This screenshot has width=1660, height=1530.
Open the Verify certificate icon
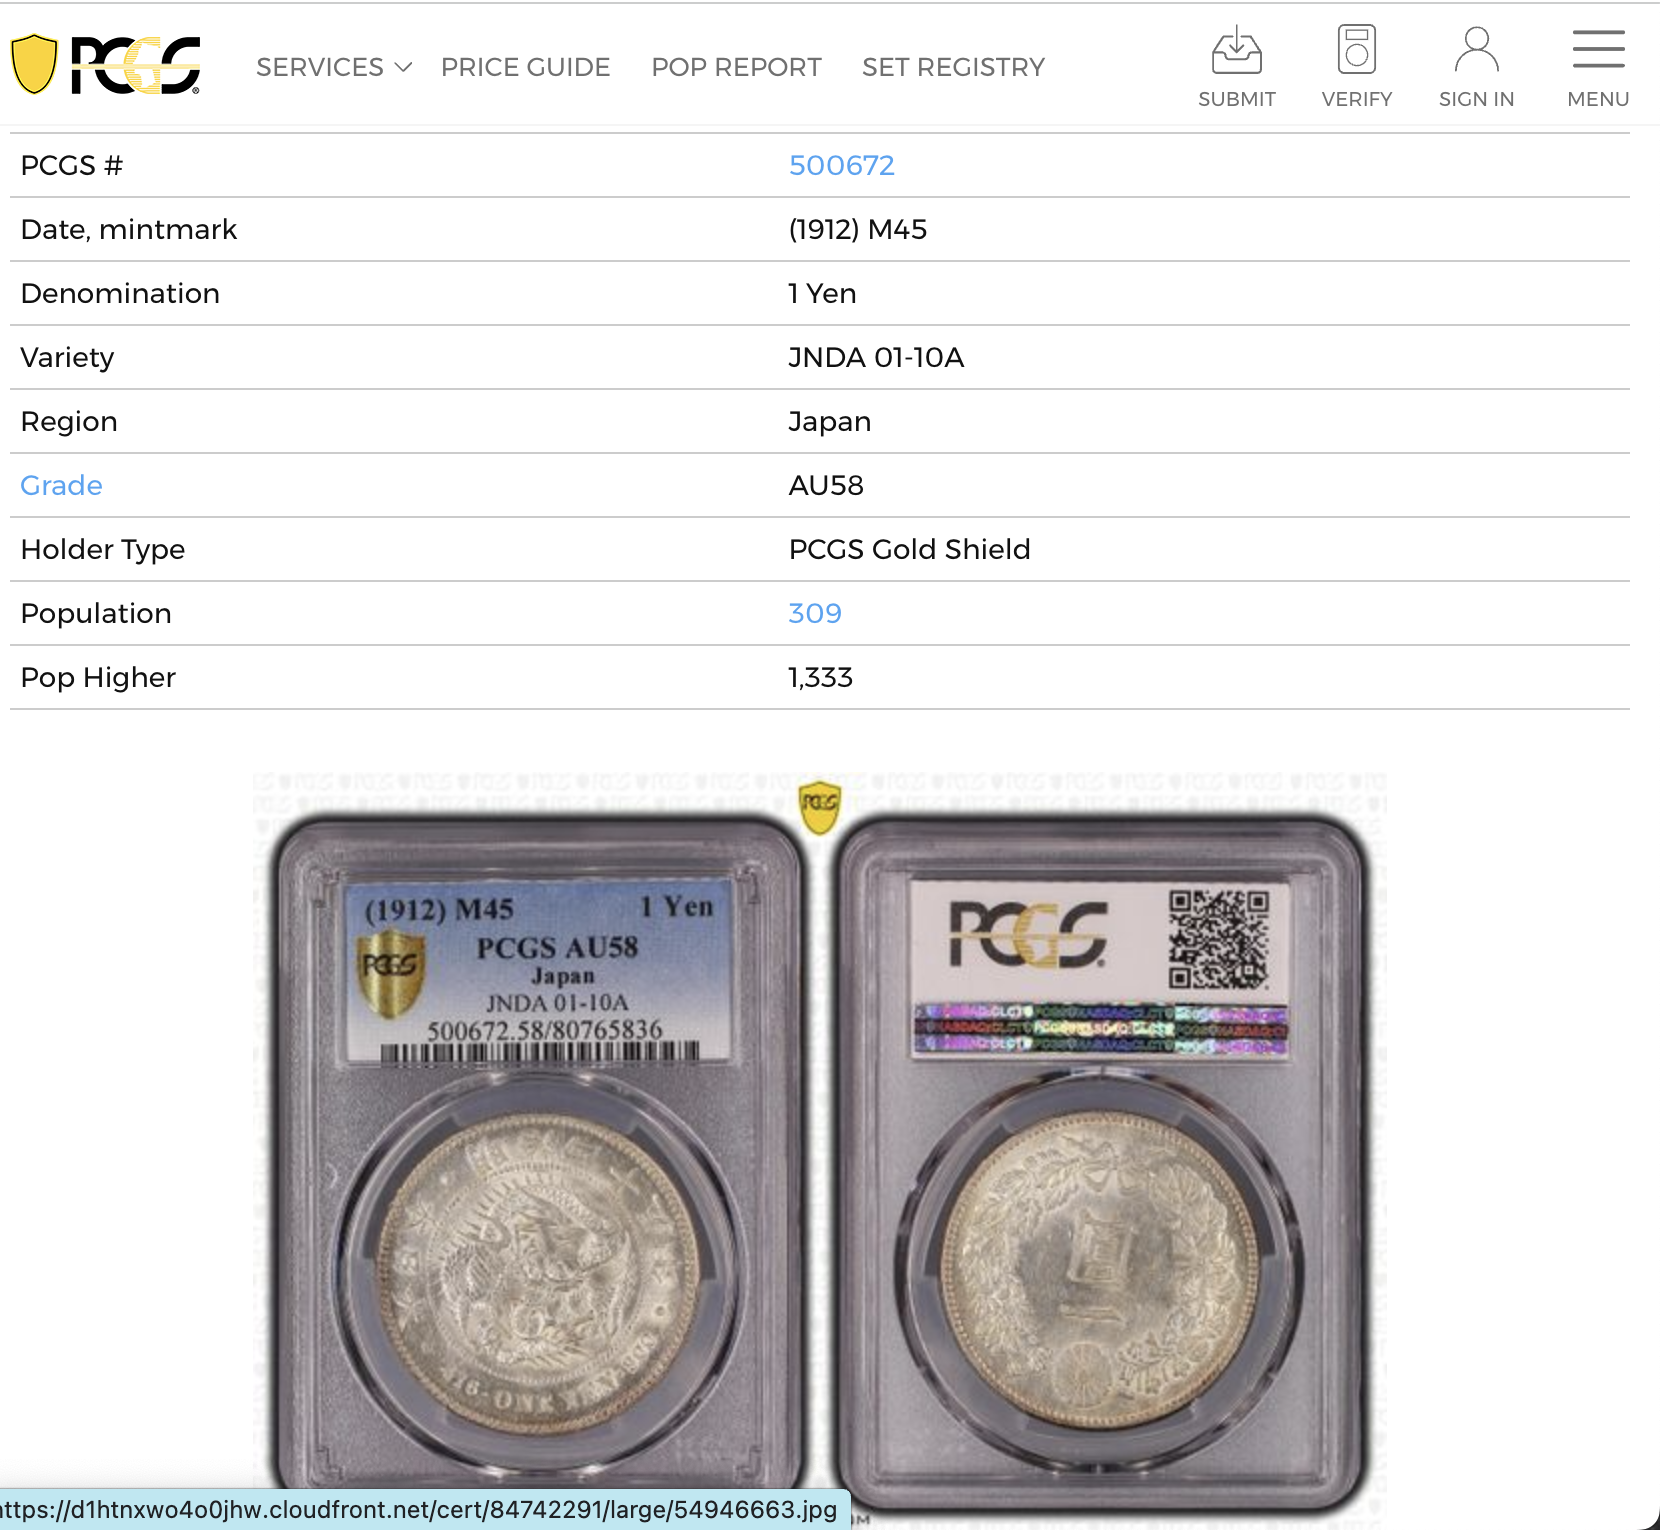tap(1356, 50)
